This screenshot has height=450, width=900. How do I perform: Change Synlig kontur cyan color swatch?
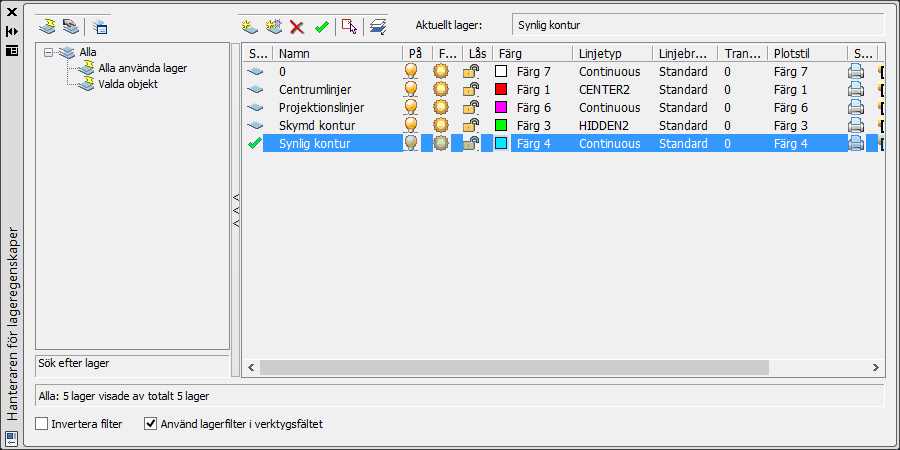click(x=501, y=143)
